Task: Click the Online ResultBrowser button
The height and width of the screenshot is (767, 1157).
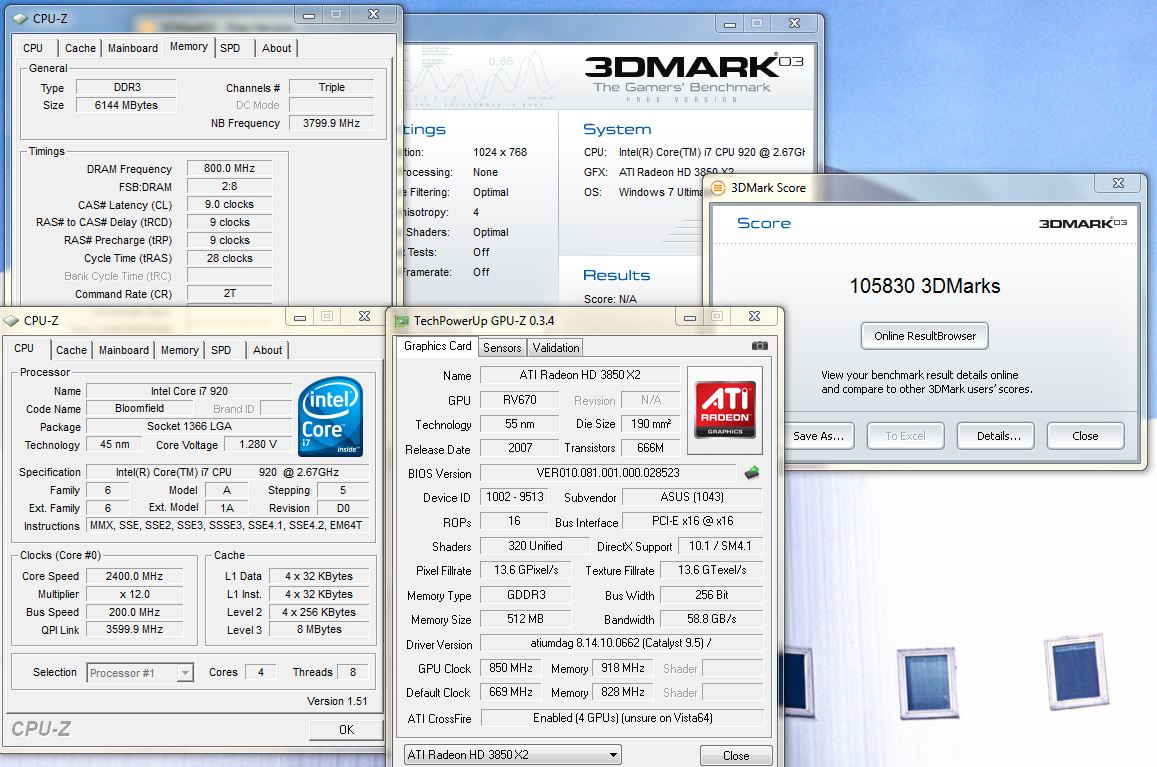Action: (925, 336)
